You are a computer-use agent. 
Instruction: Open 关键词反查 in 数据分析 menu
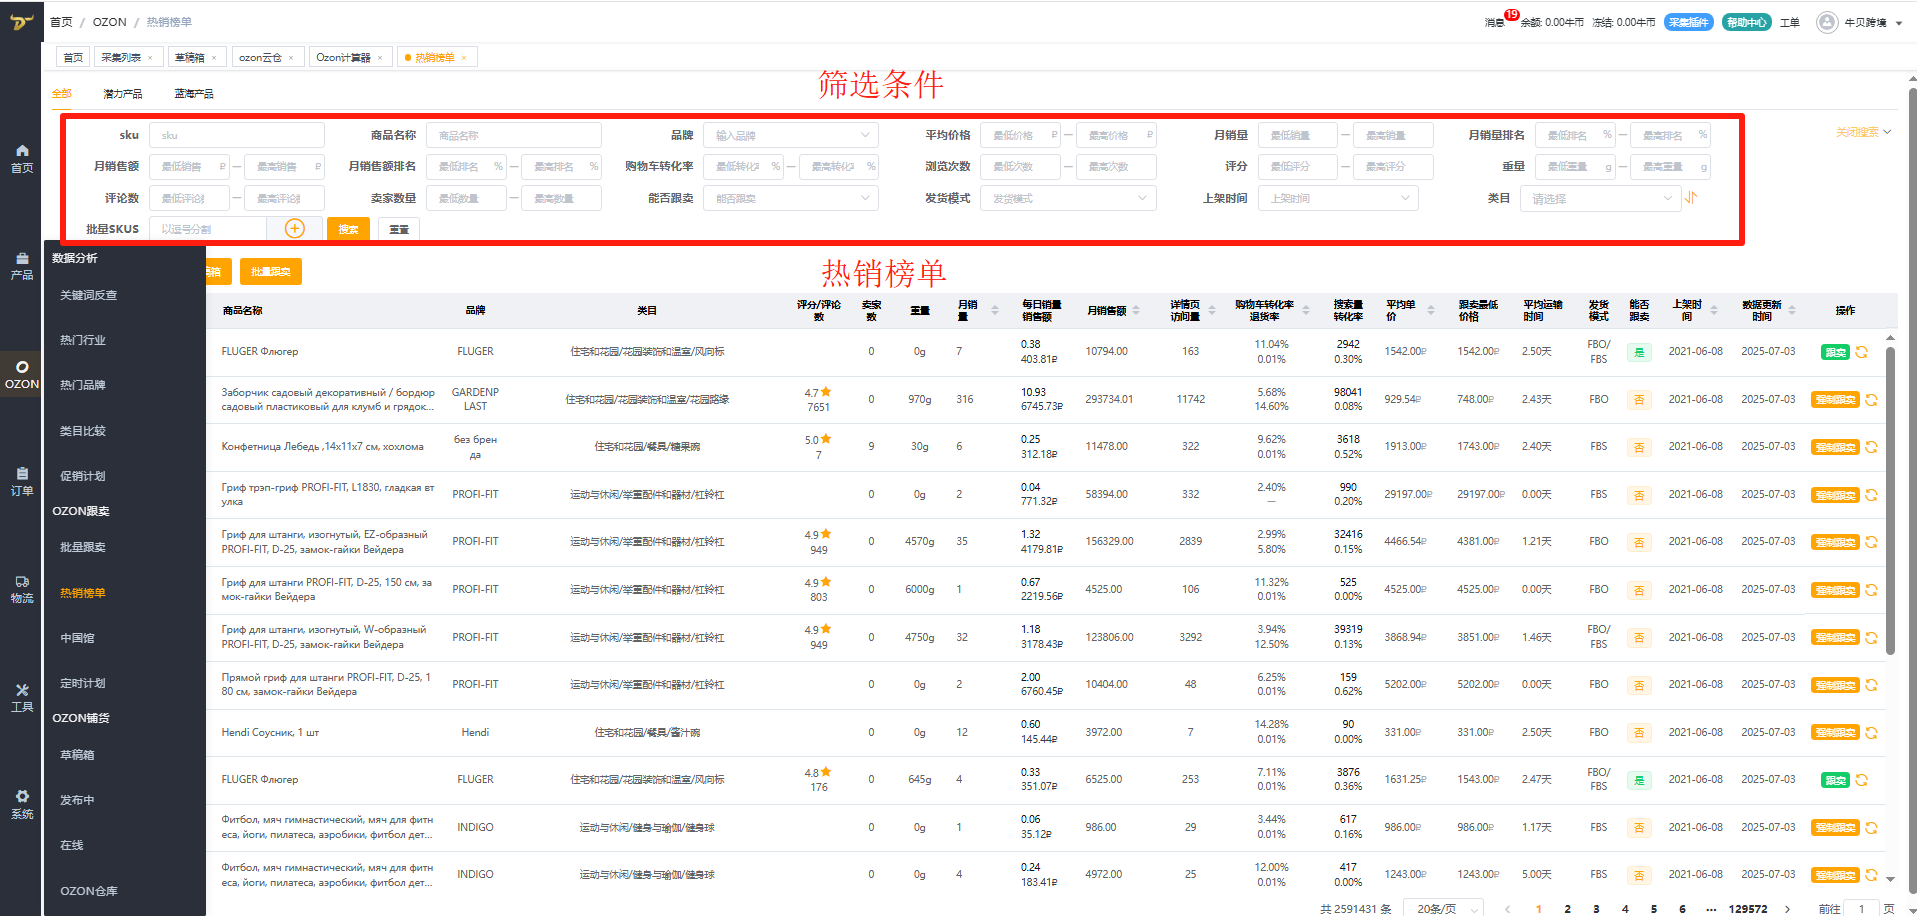89,295
